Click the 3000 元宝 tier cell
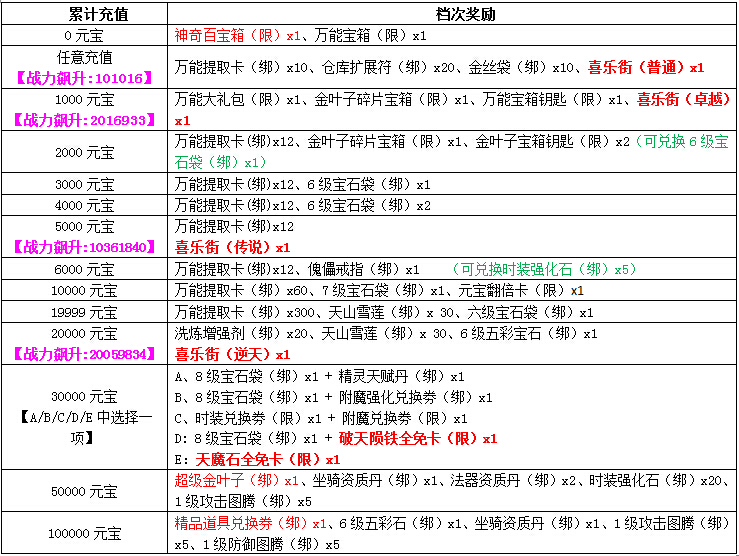This screenshot has width=739, height=556. (85, 185)
